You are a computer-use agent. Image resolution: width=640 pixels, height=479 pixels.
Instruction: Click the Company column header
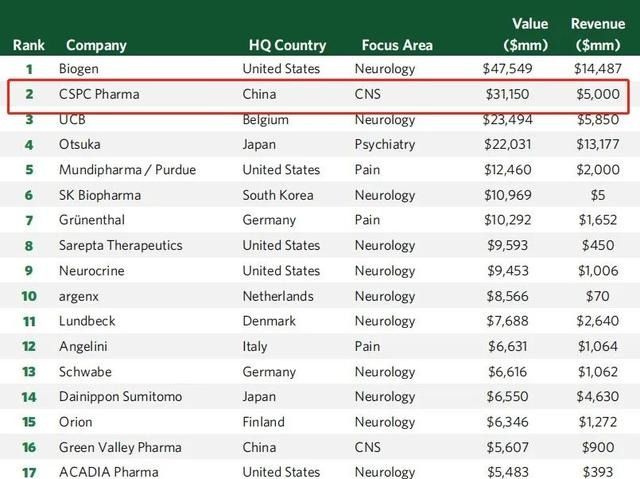(x=96, y=45)
